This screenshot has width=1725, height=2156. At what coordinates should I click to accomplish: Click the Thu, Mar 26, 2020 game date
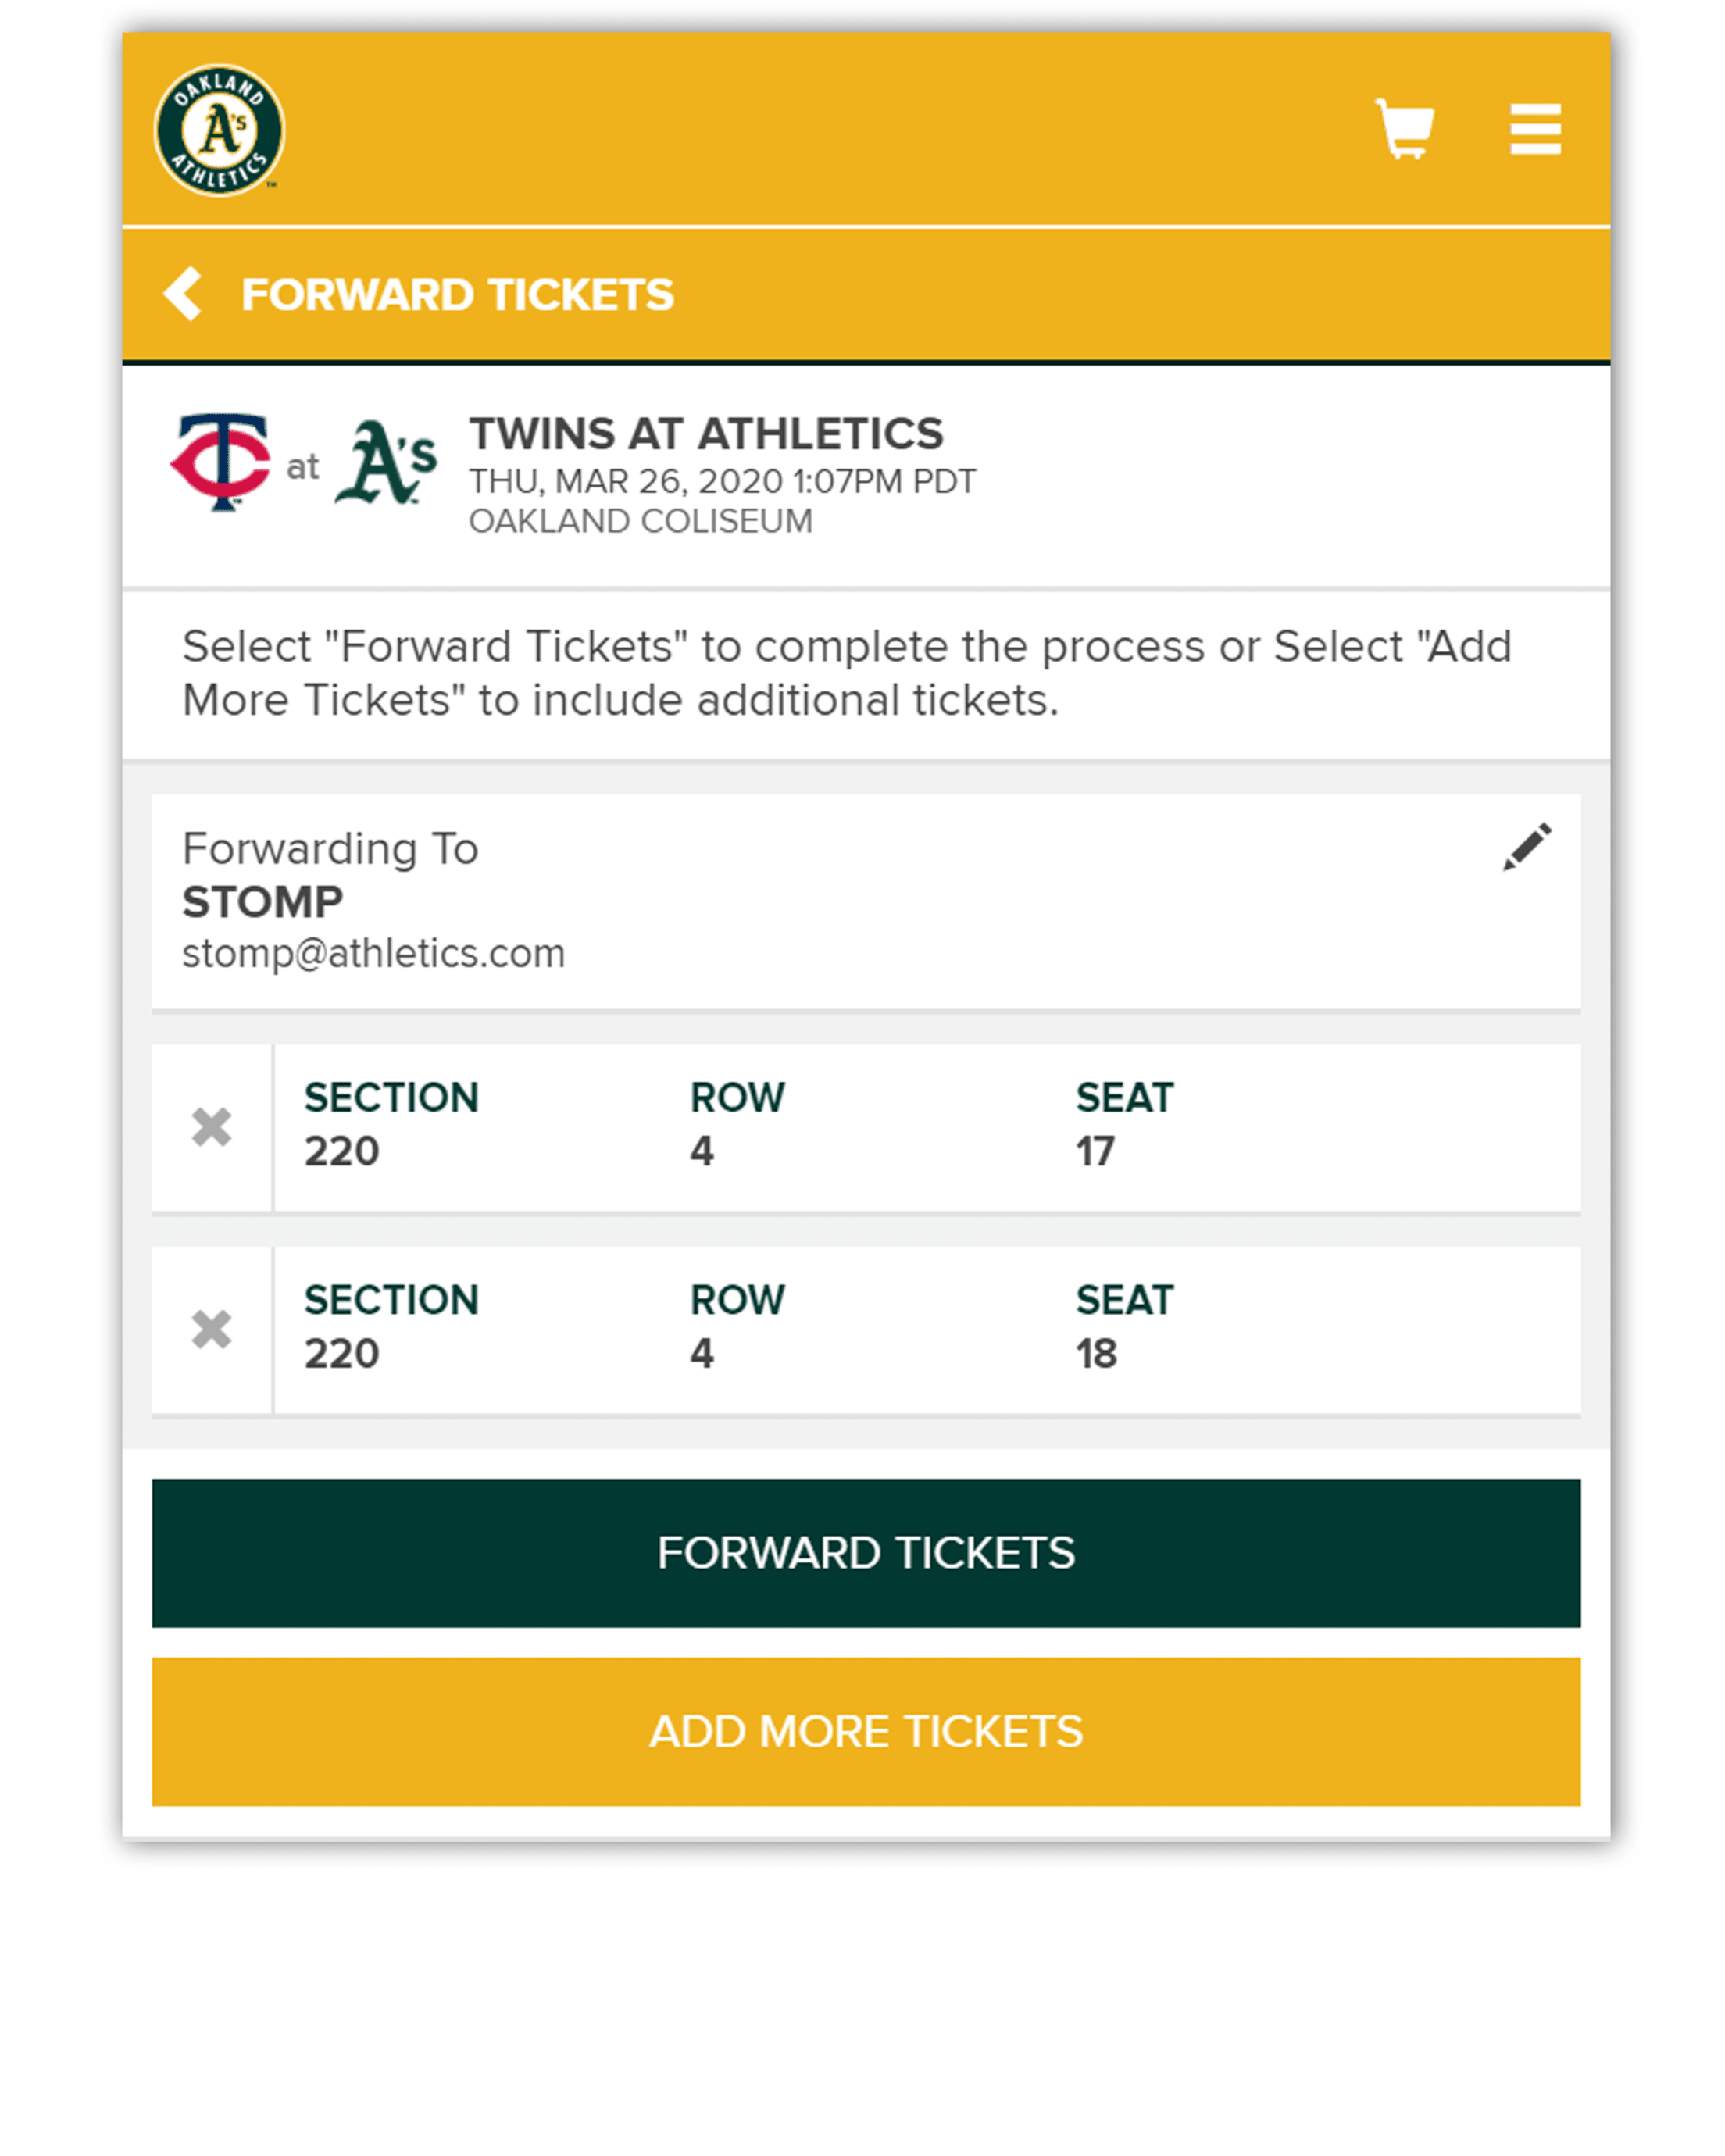coord(721,481)
